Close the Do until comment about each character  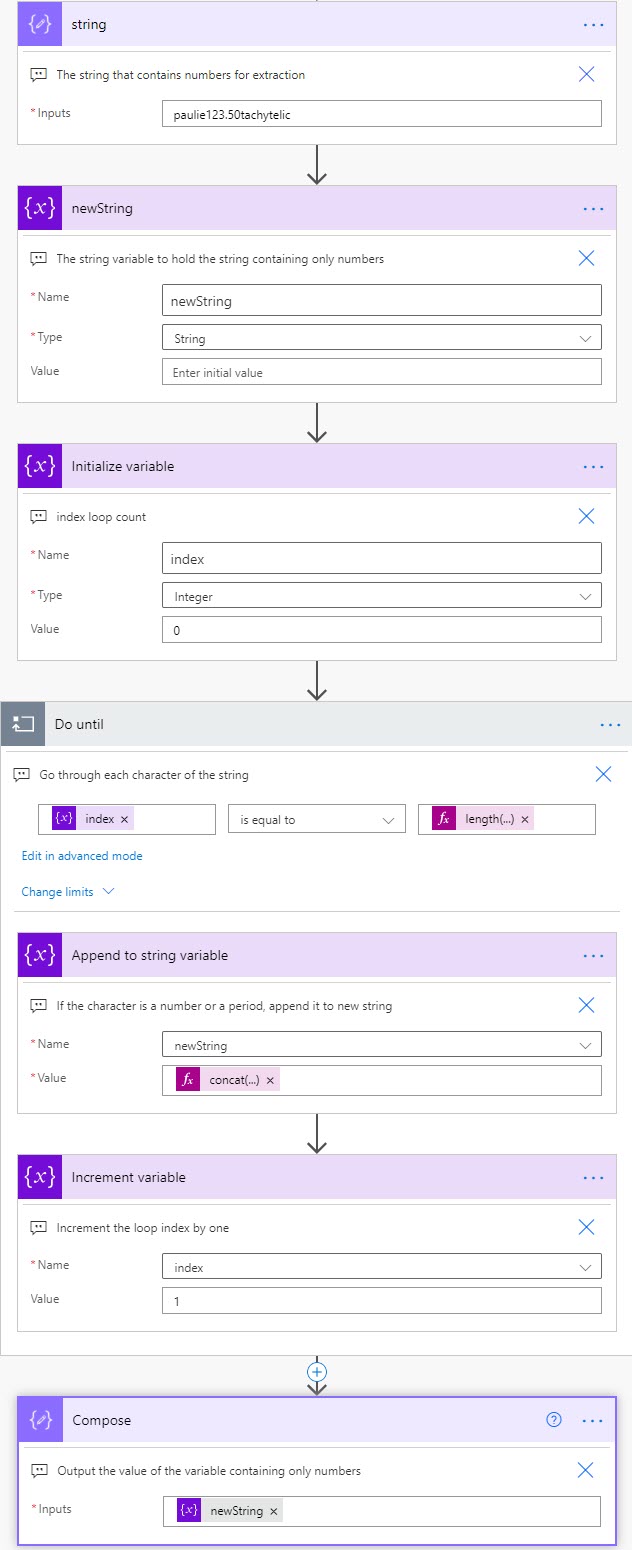[603, 774]
